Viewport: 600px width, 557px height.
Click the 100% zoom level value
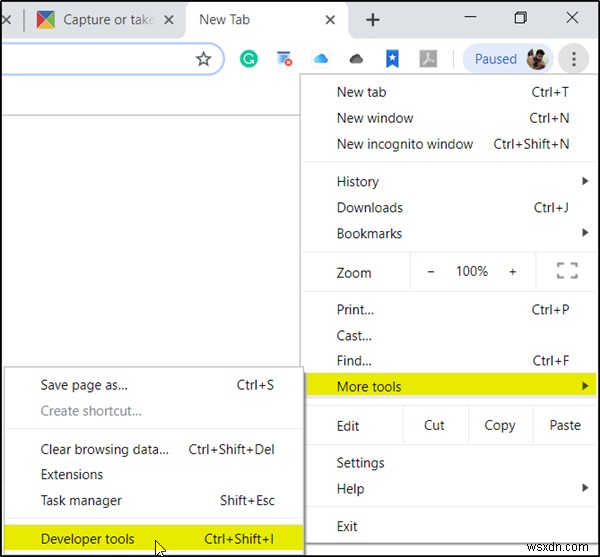(472, 272)
